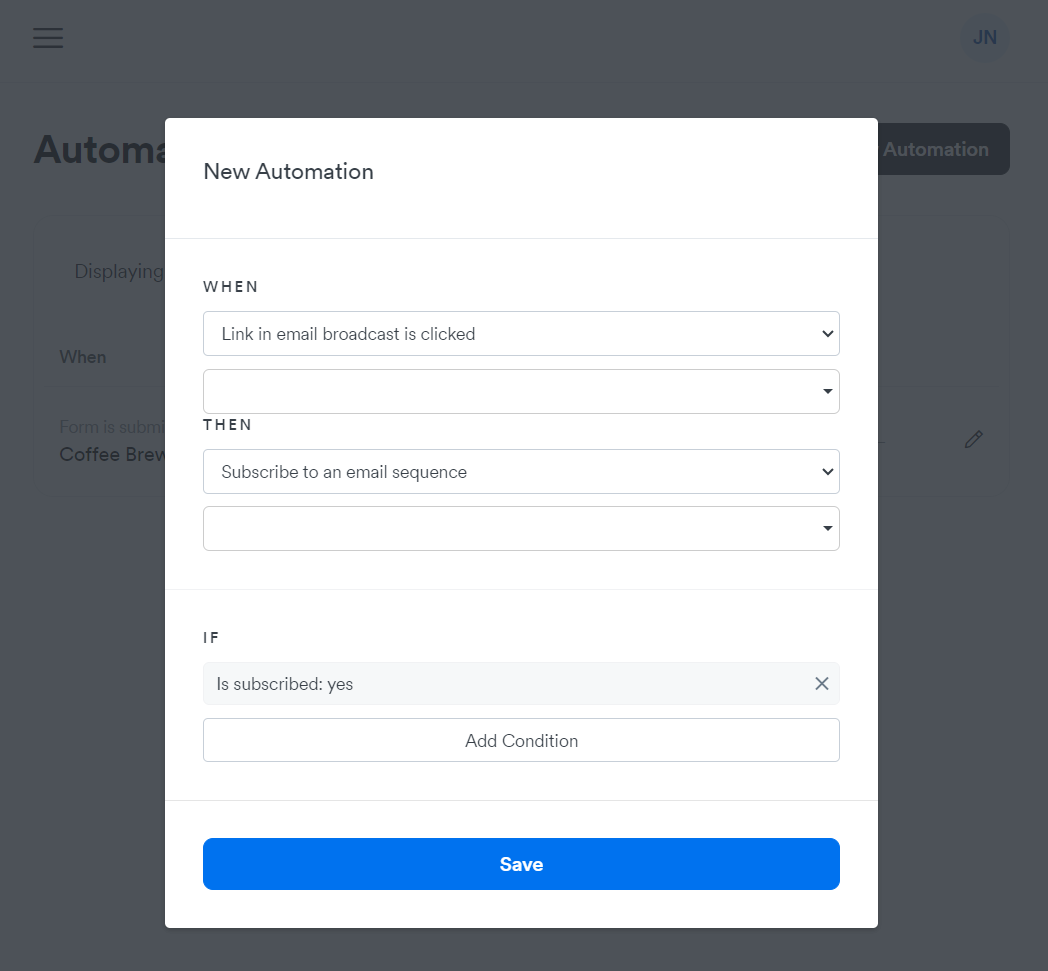This screenshot has width=1048, height=971.
Task: Open the 'Link in email broadcast is clicked' dropdown
Action: [521, 333]
